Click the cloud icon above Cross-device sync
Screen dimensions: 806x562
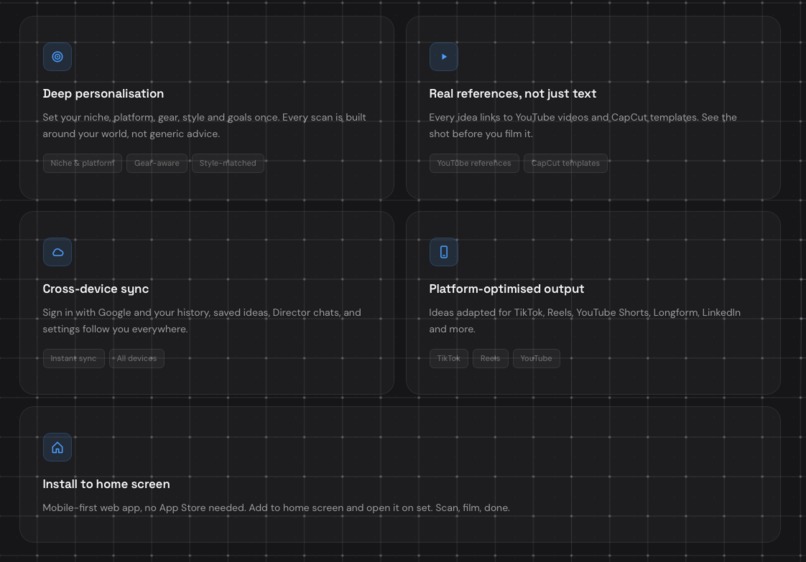pos(57,252)
